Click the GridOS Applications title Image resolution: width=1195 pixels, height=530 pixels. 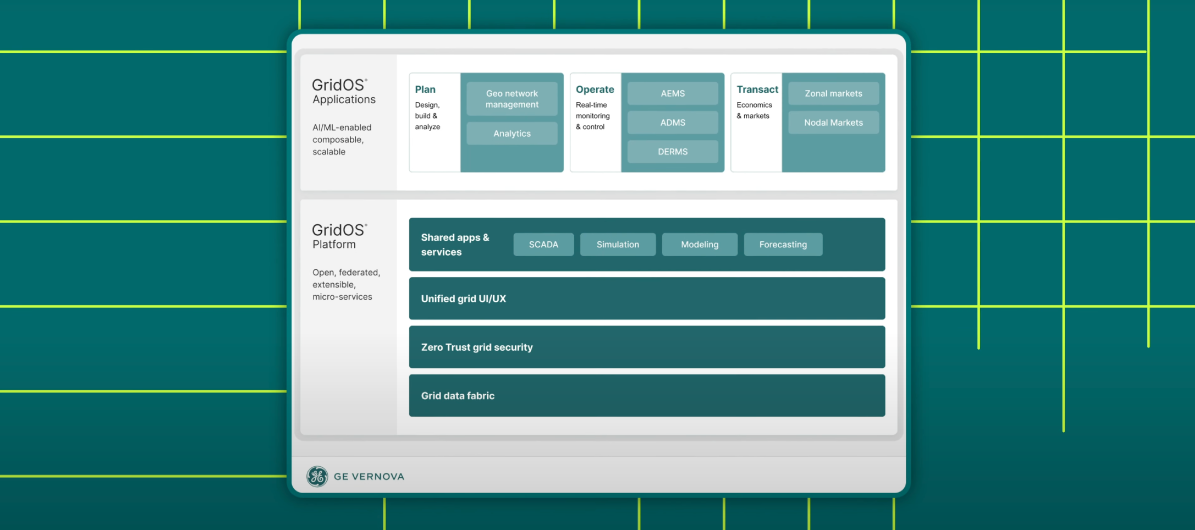click(343, 92)
